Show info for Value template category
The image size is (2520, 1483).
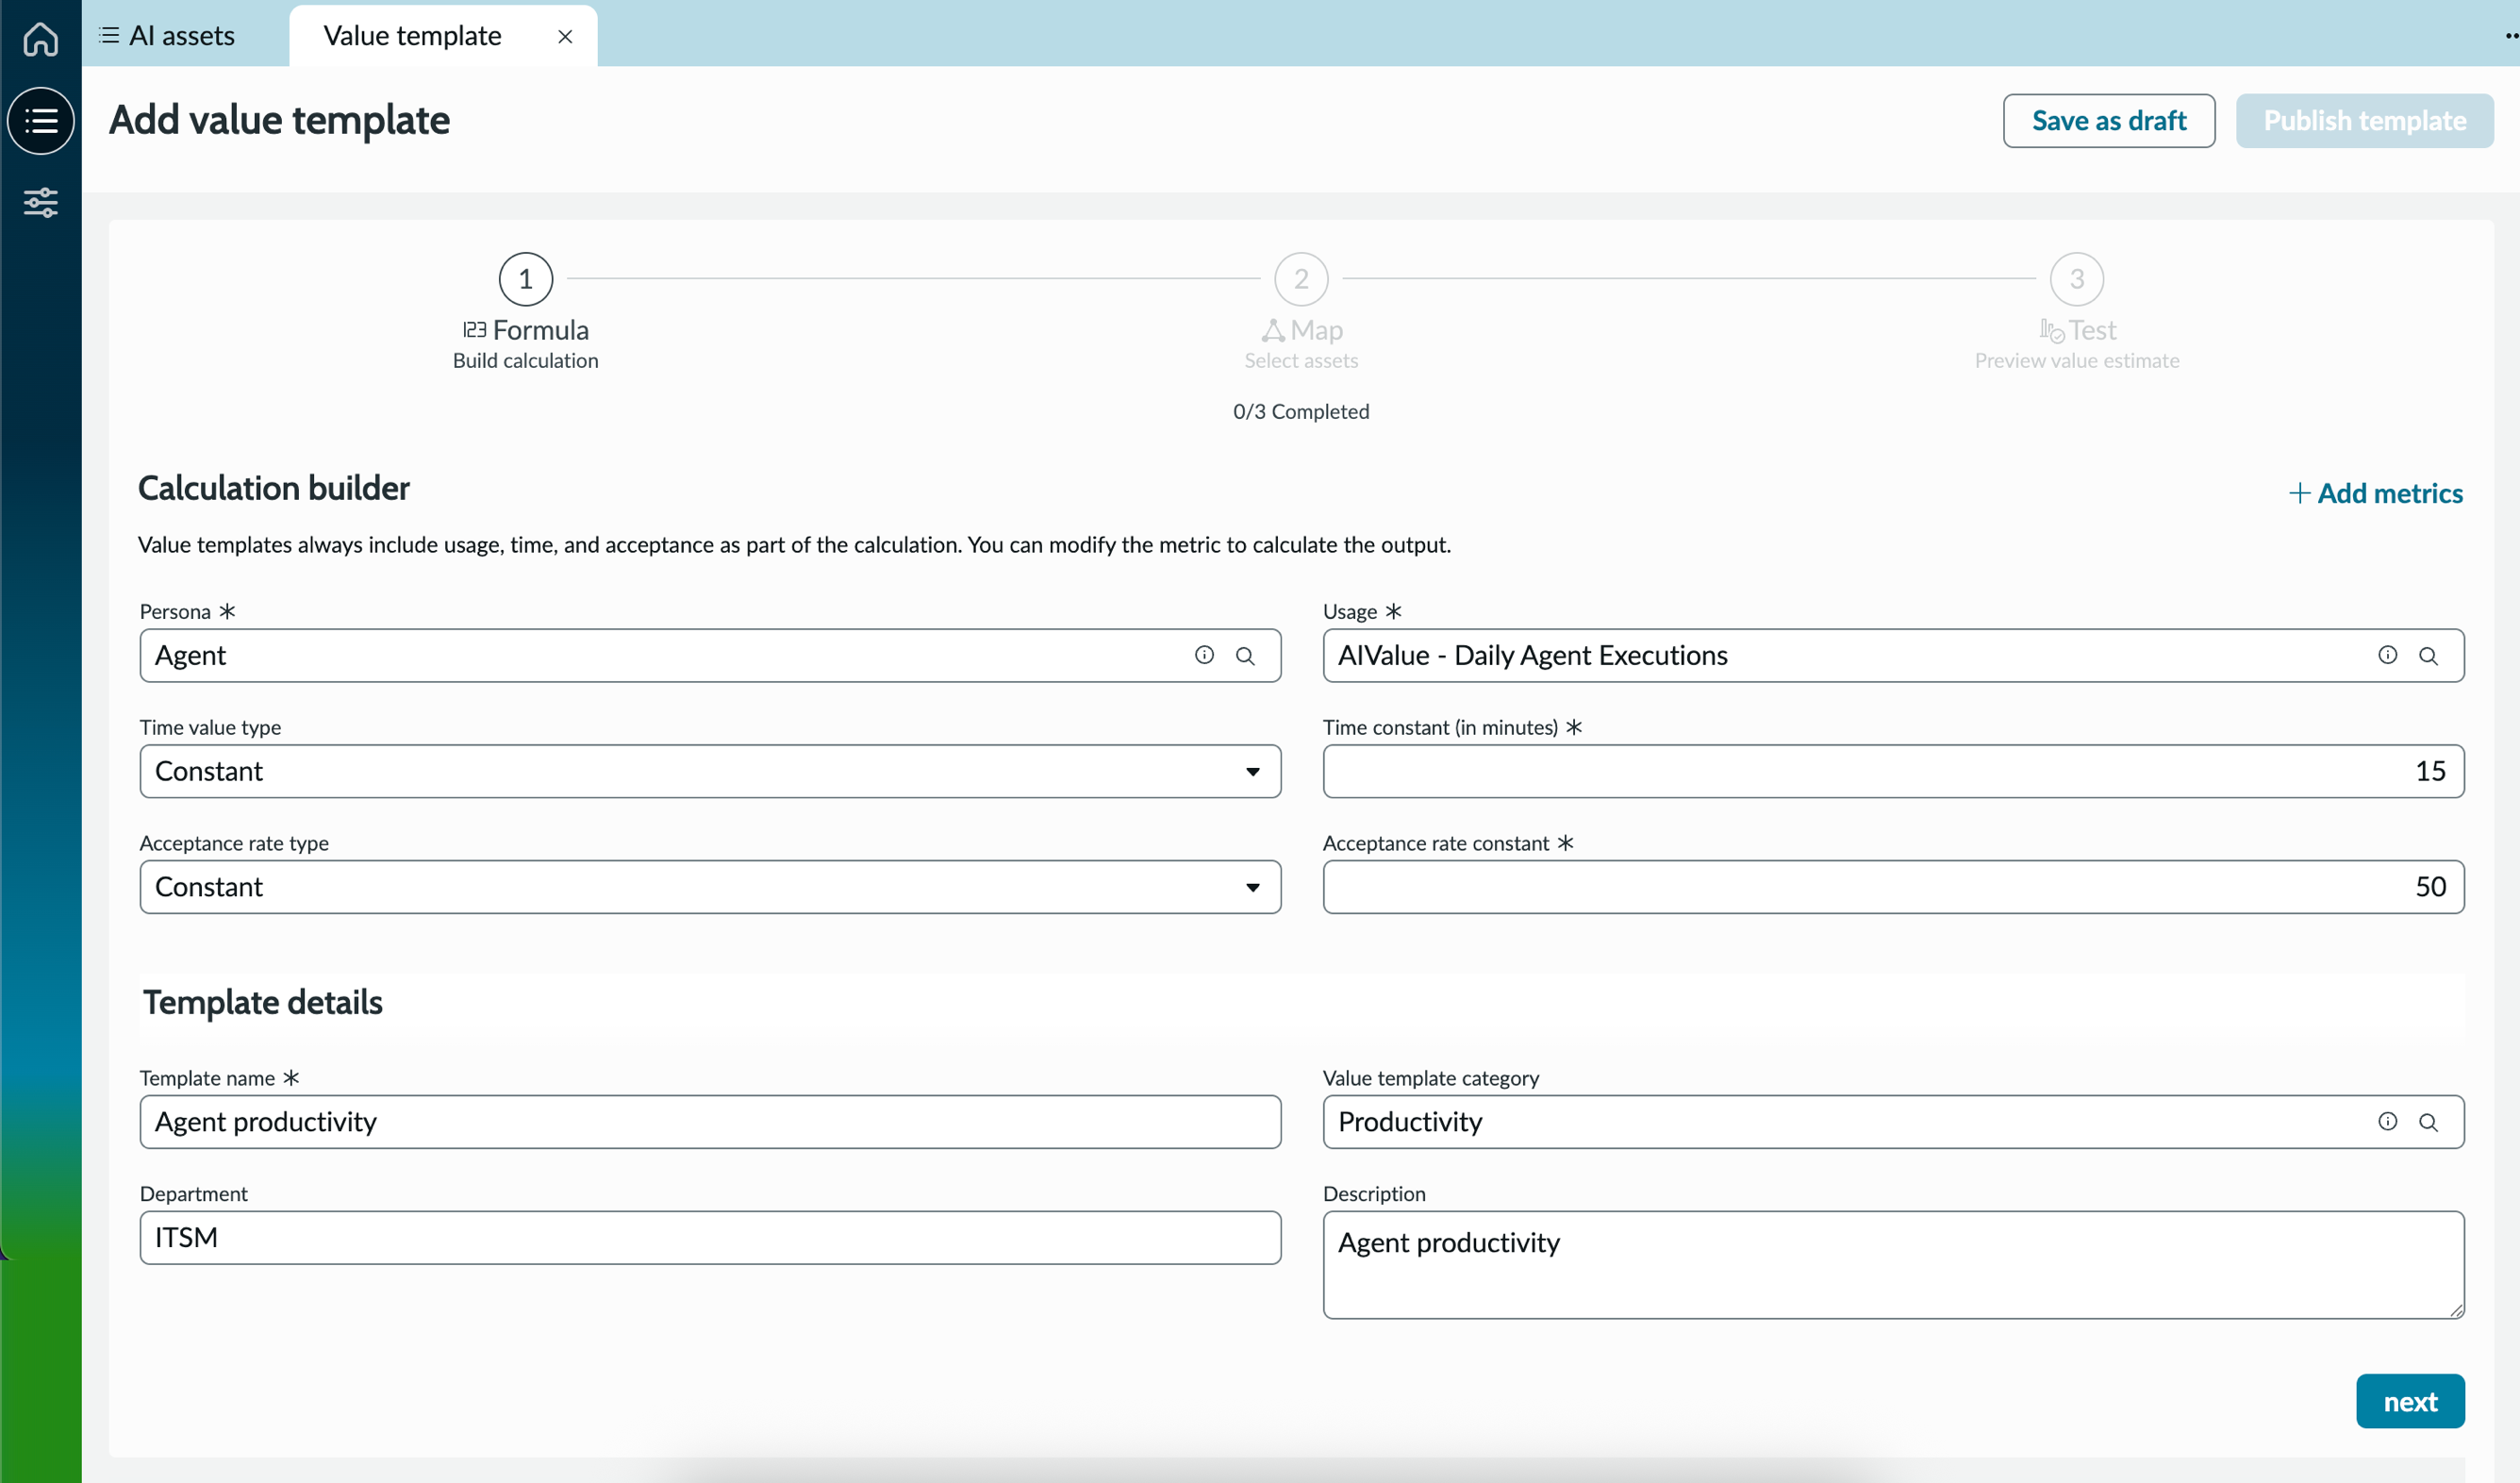(x=2388, y=1121)
